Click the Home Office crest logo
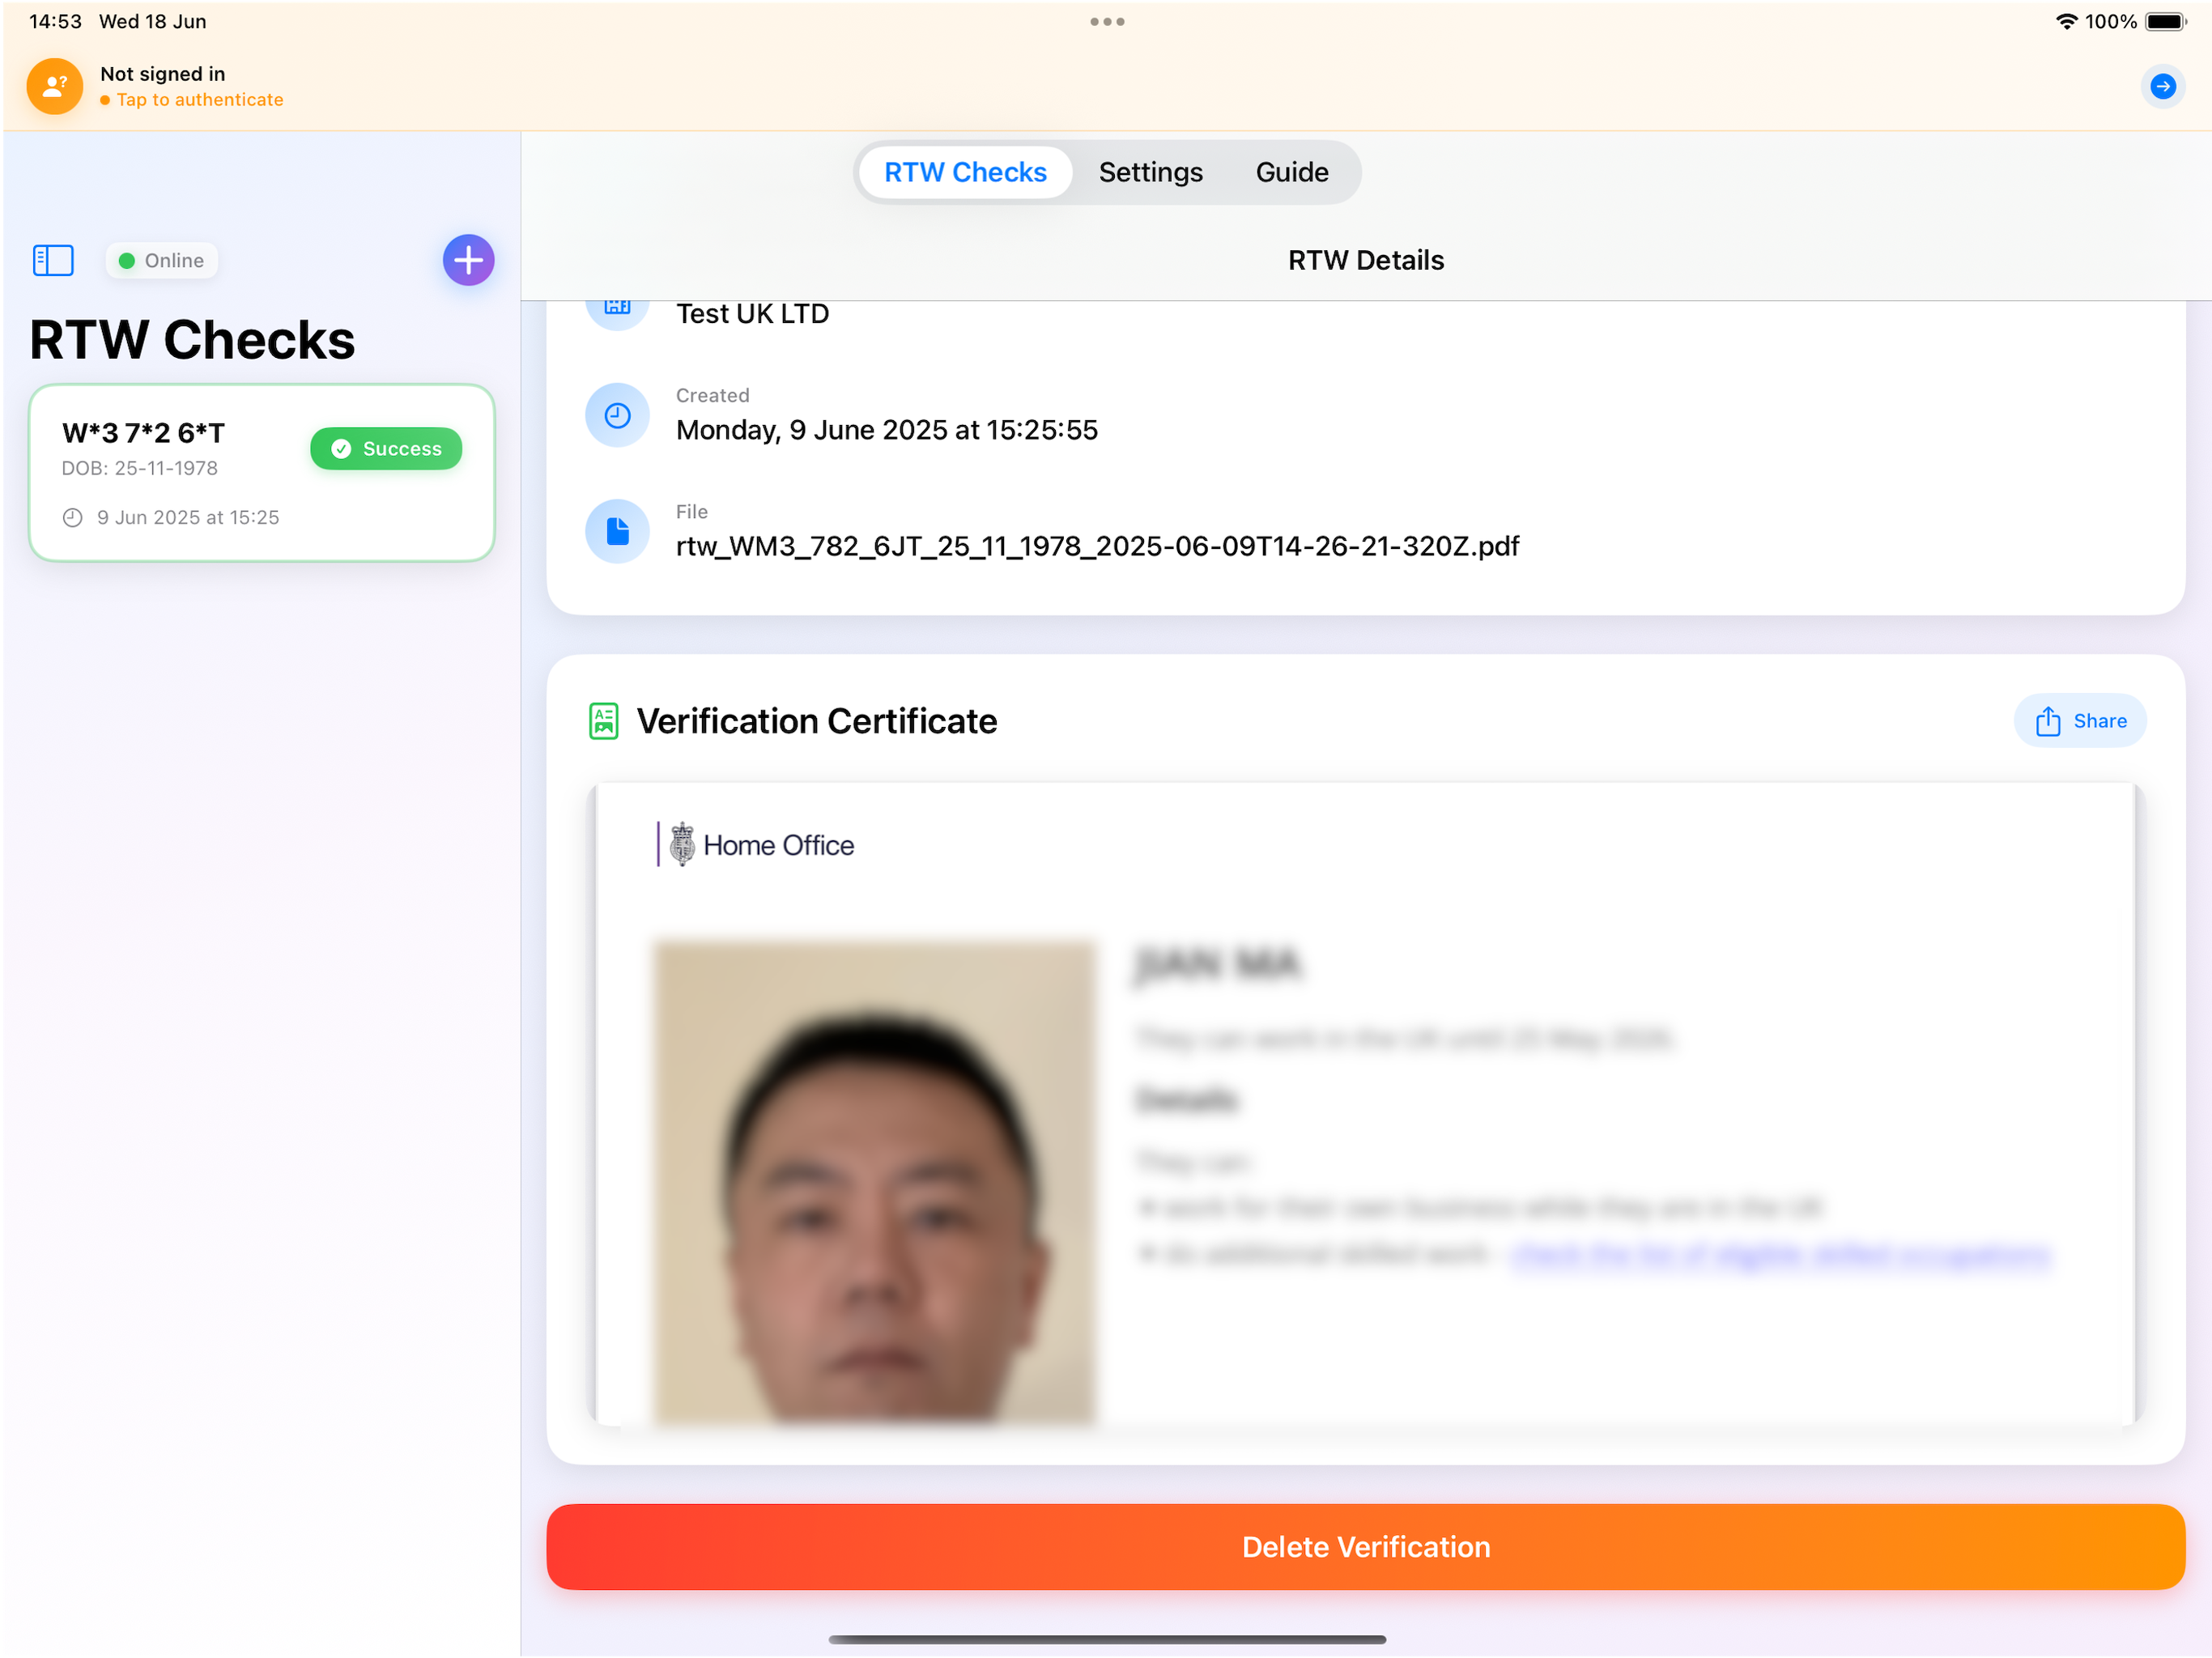 [x=682, y=844]
